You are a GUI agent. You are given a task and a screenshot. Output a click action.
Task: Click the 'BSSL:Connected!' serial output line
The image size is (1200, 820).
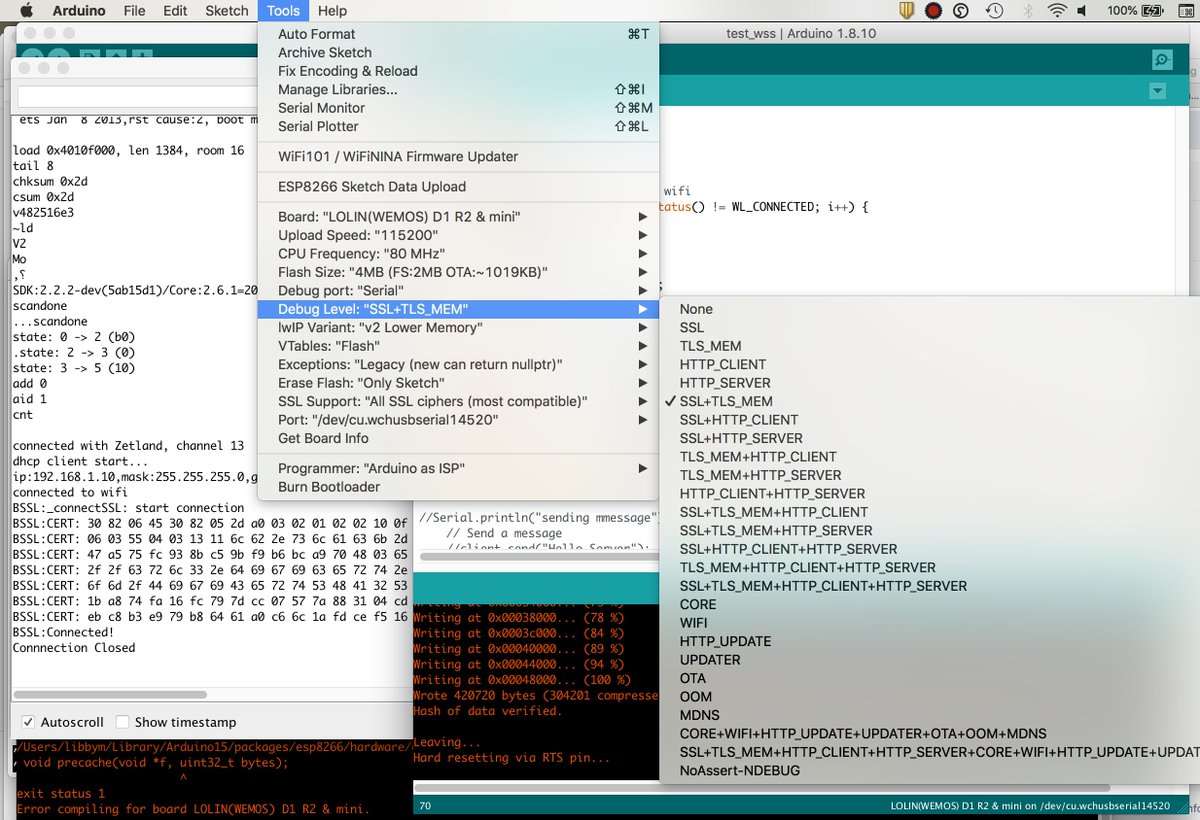click(64, 632)
